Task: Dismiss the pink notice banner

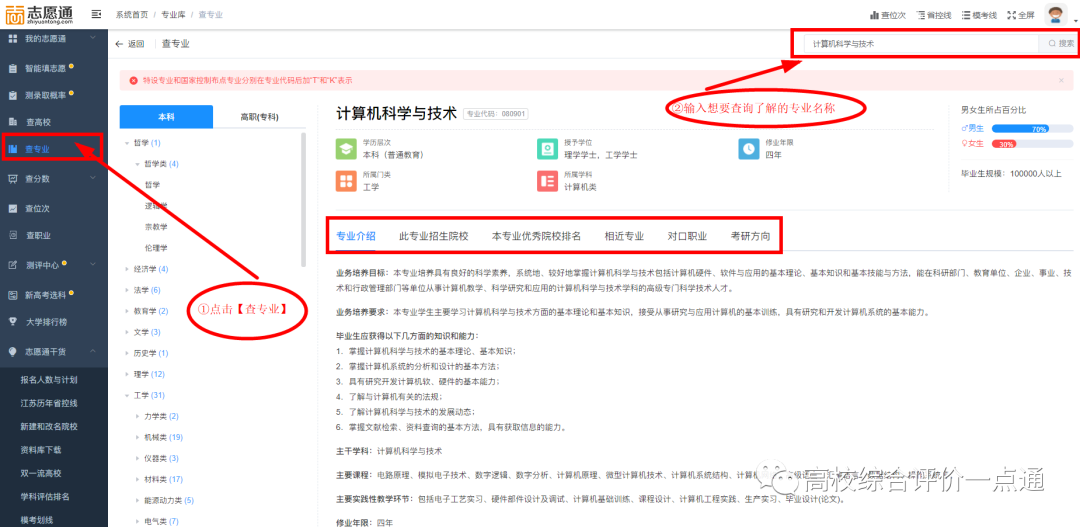Action: [x=1061, y=80]
